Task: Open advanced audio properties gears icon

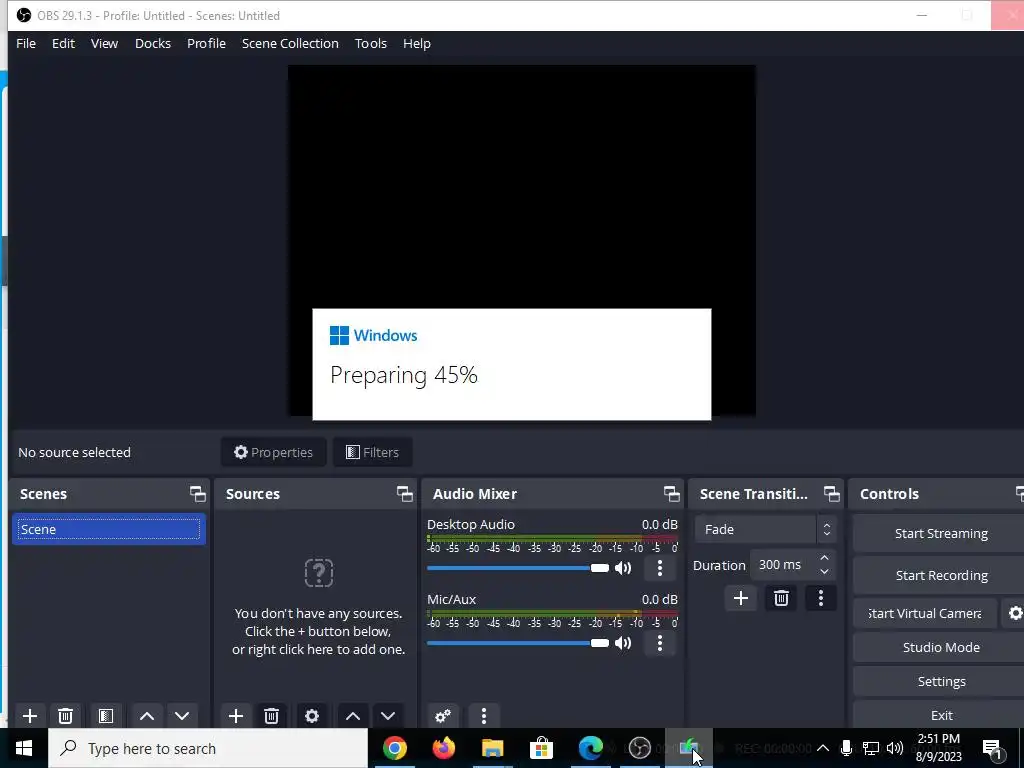Action: pos(443,716)
